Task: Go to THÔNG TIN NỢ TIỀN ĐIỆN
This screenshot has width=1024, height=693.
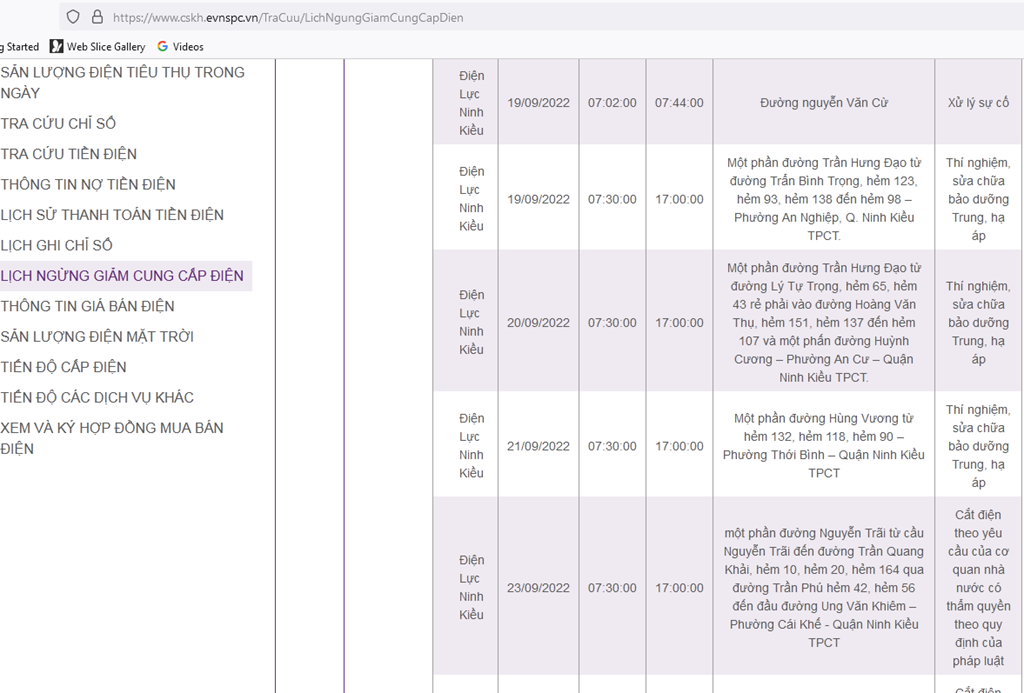Action: point(88,184)
